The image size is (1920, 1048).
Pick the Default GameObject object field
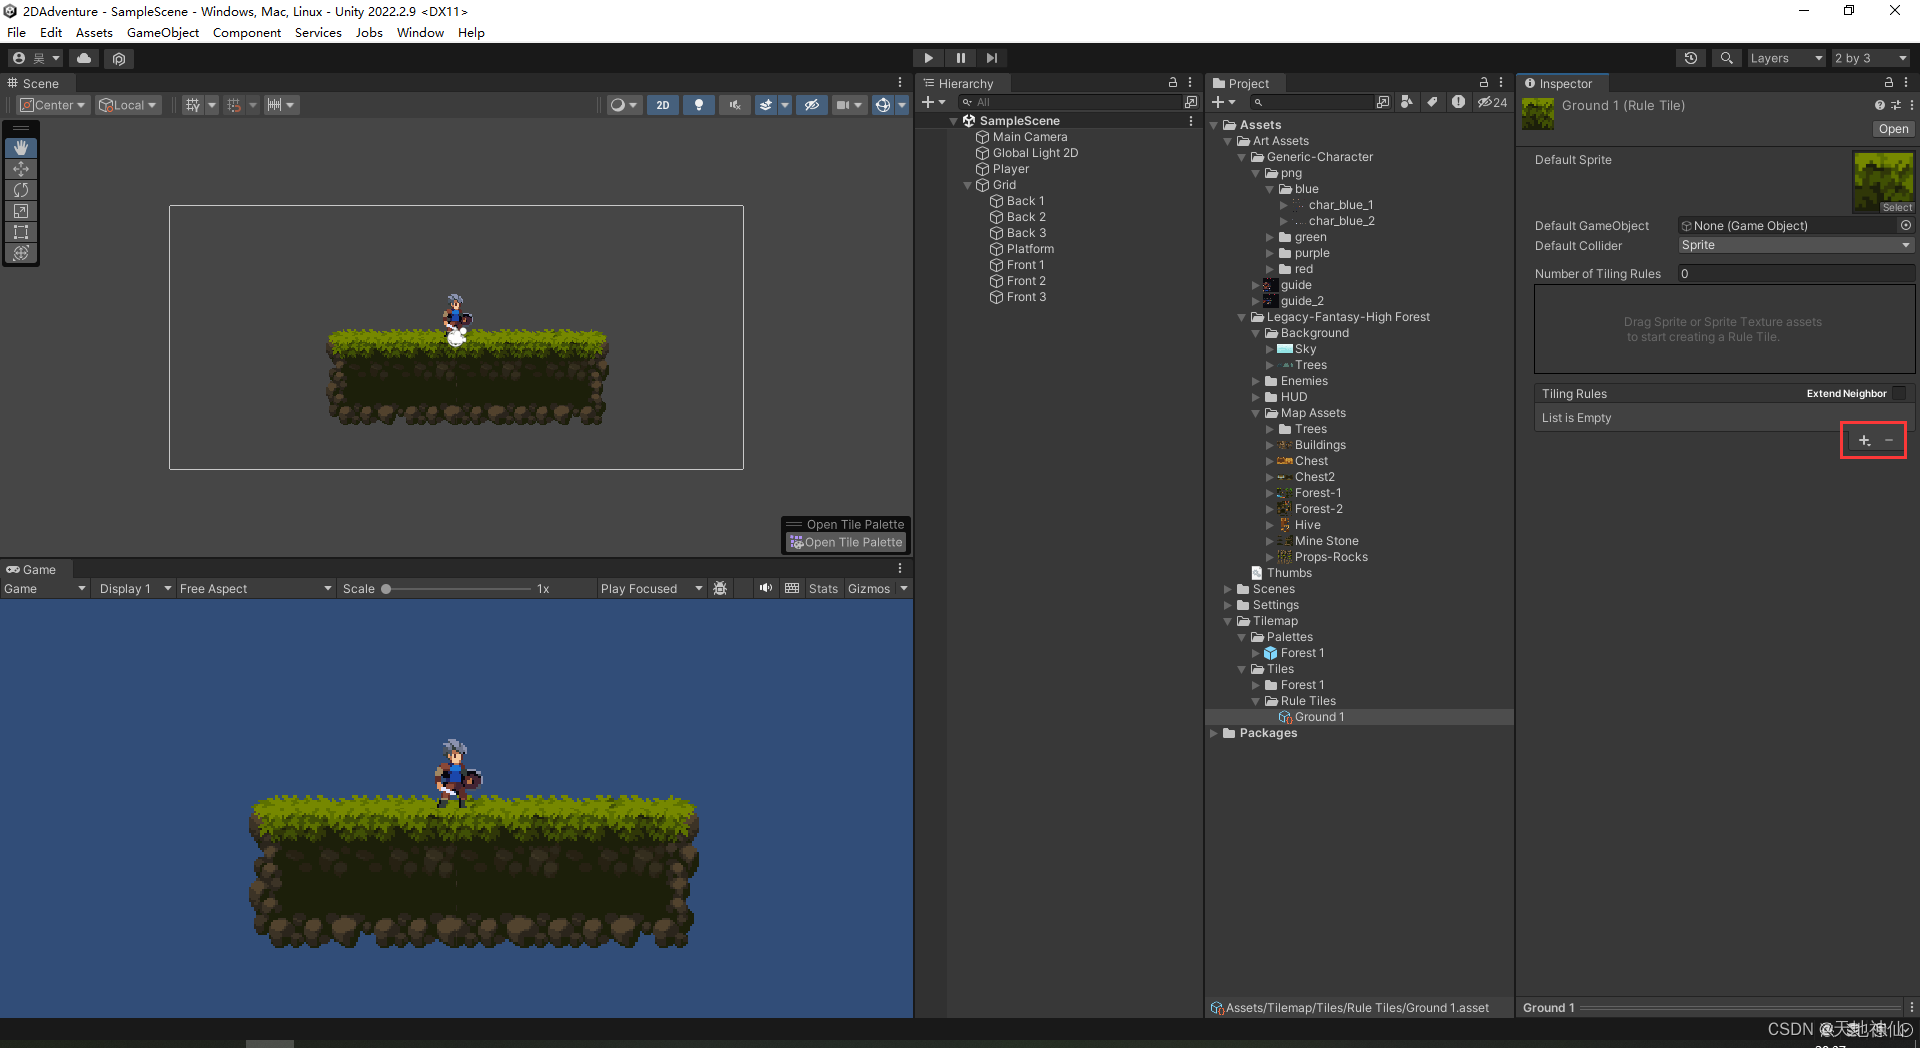[x=1796, y=226]
